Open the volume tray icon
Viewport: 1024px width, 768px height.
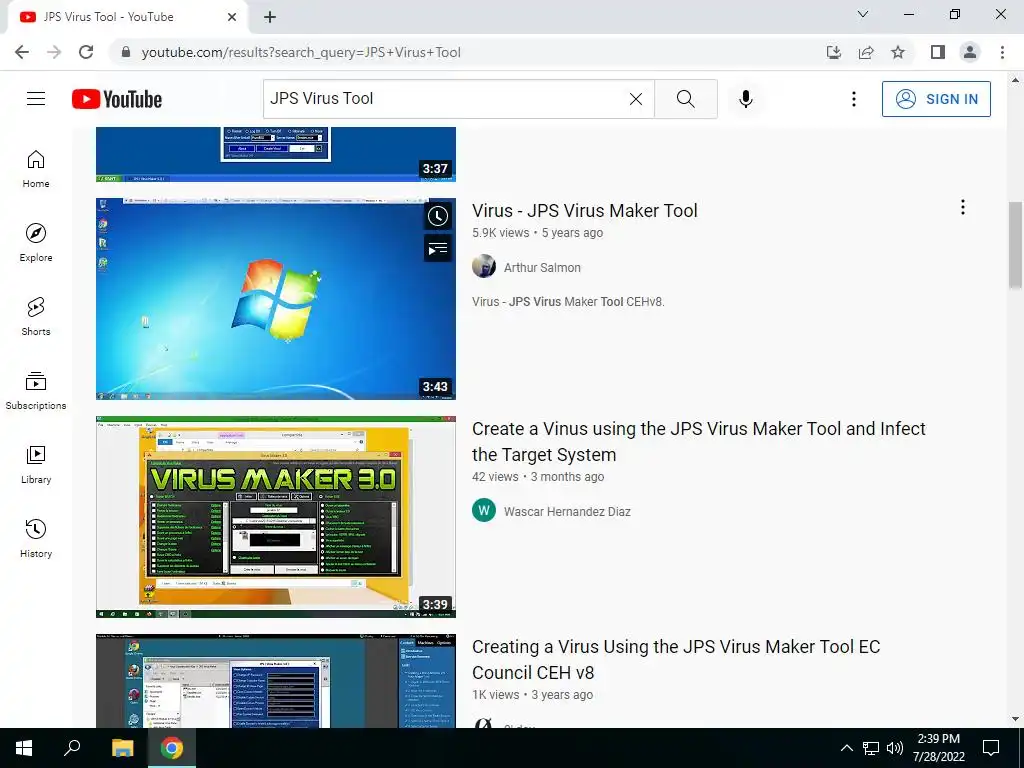[895, 748]
